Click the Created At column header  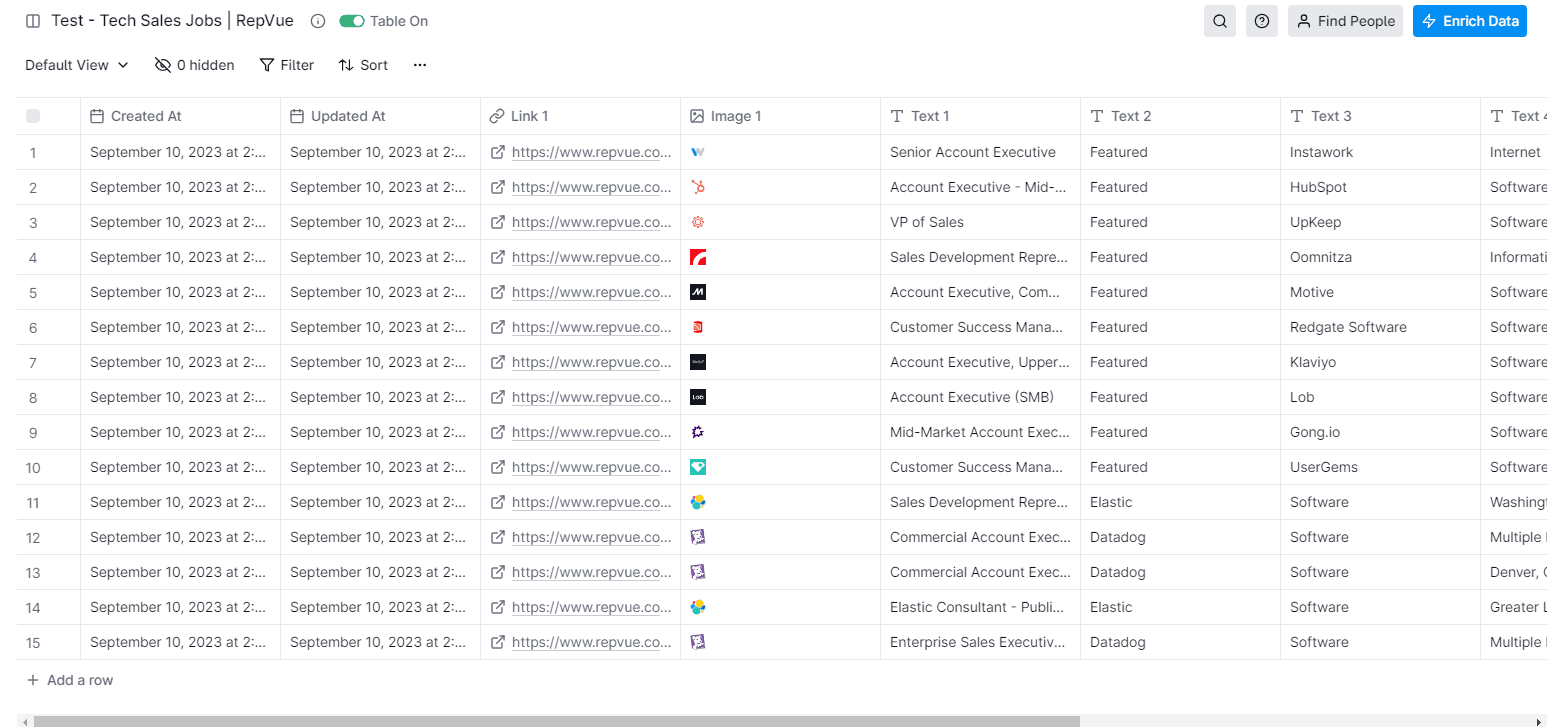coord(180,116)
